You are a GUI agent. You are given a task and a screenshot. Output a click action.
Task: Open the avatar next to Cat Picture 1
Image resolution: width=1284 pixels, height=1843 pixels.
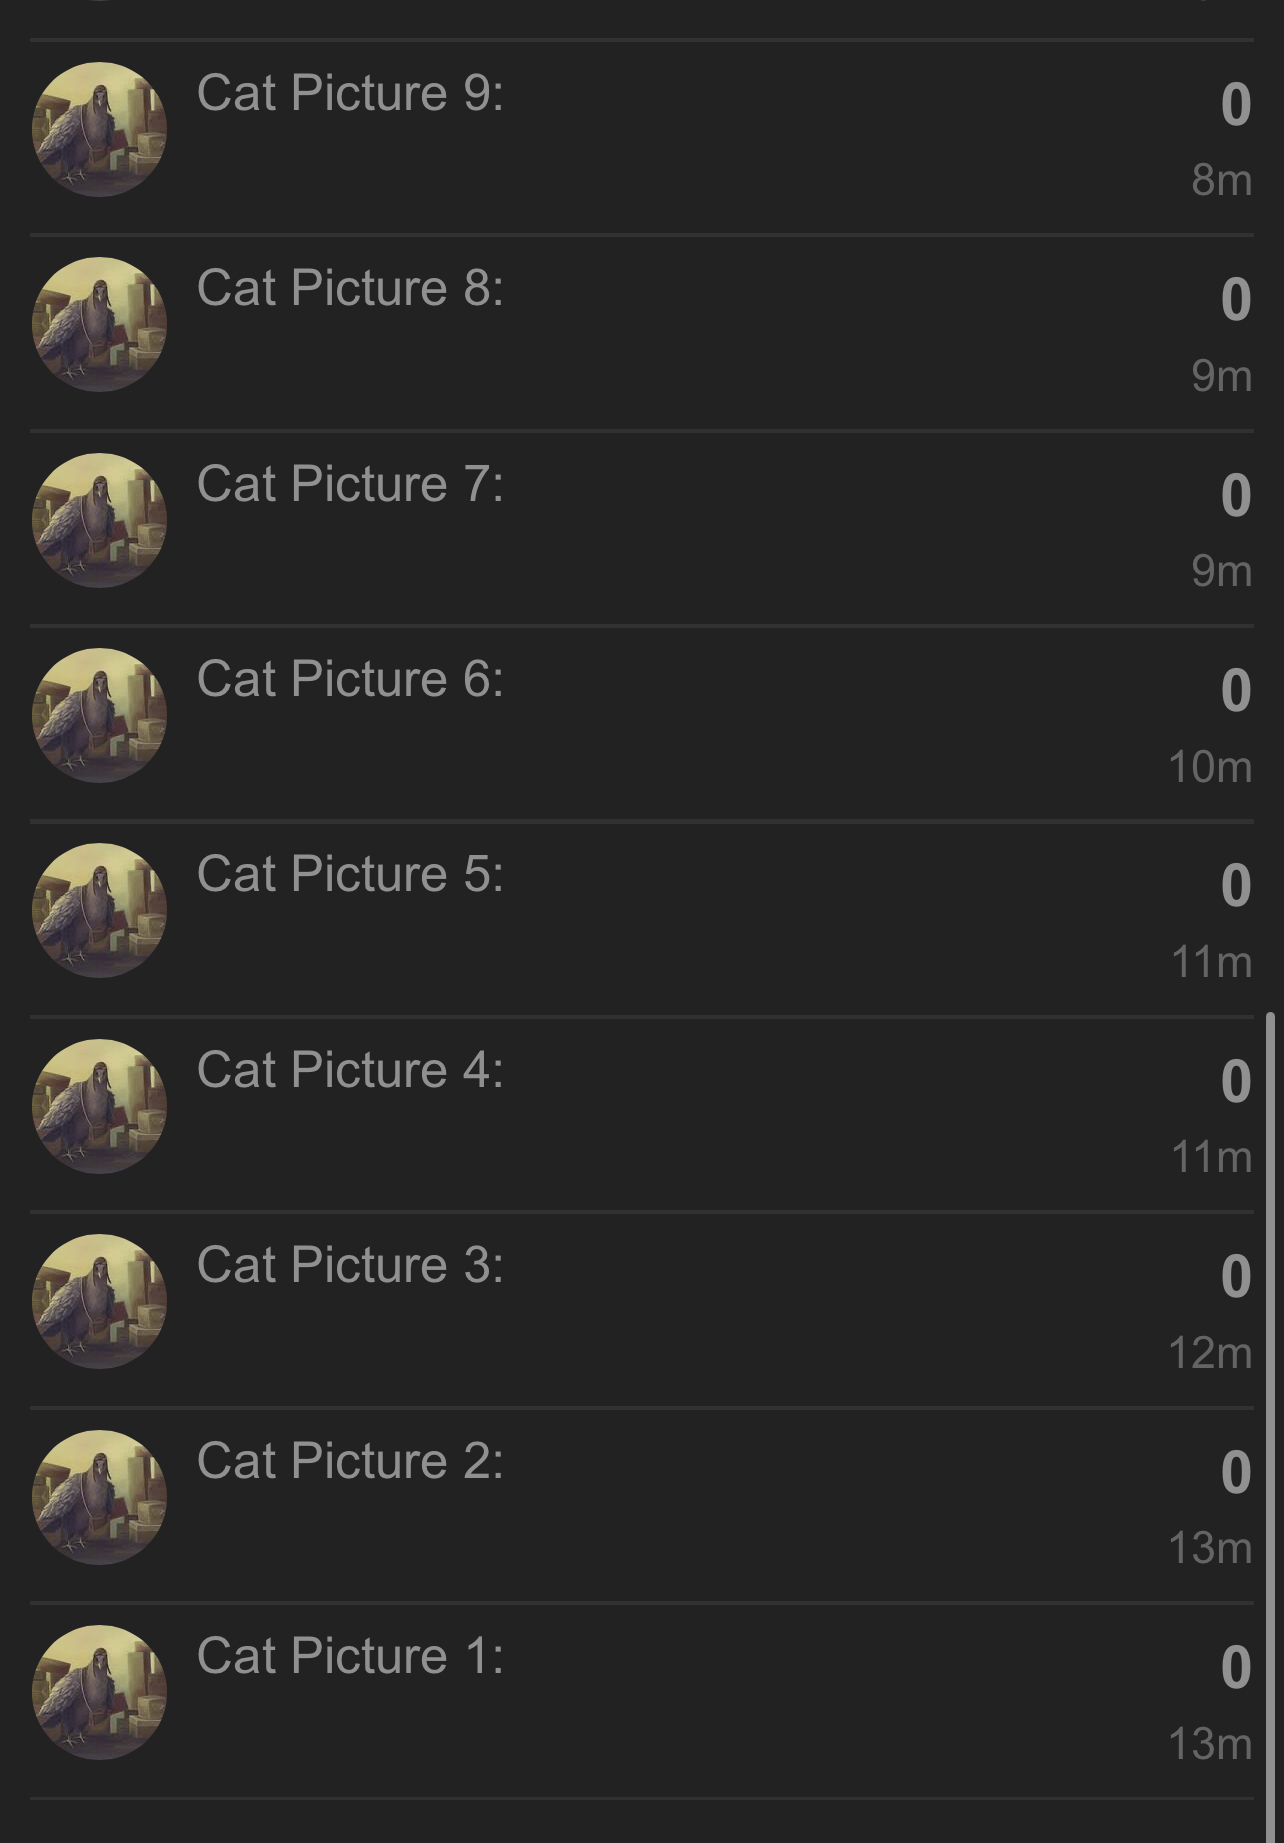tap(99, 1693)
